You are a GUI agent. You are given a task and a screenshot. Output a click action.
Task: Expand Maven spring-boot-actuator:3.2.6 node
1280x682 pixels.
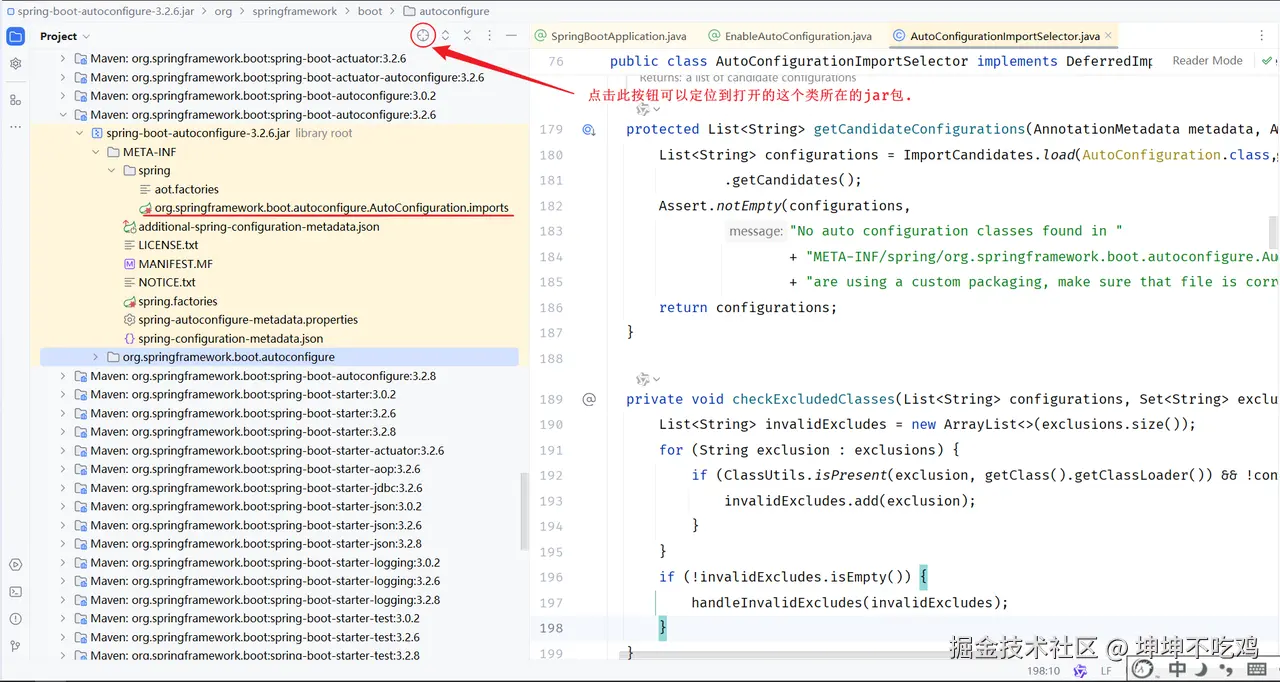[x=63, y=58]
